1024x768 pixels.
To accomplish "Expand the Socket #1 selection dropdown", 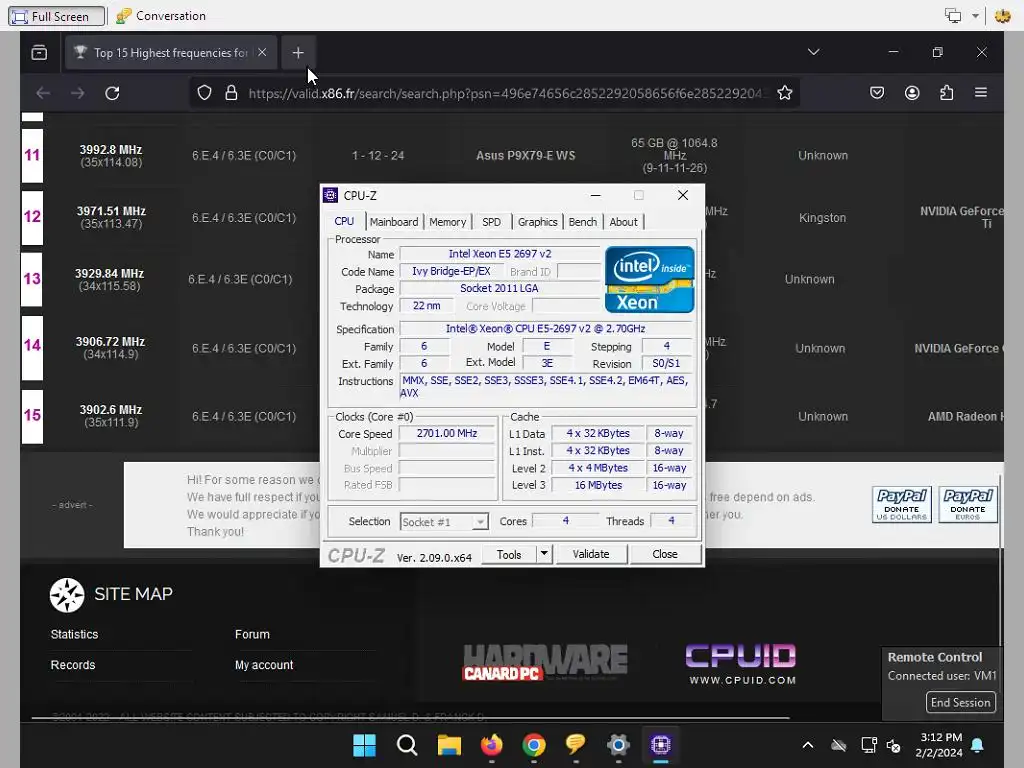I will click(x=480, y=522).
